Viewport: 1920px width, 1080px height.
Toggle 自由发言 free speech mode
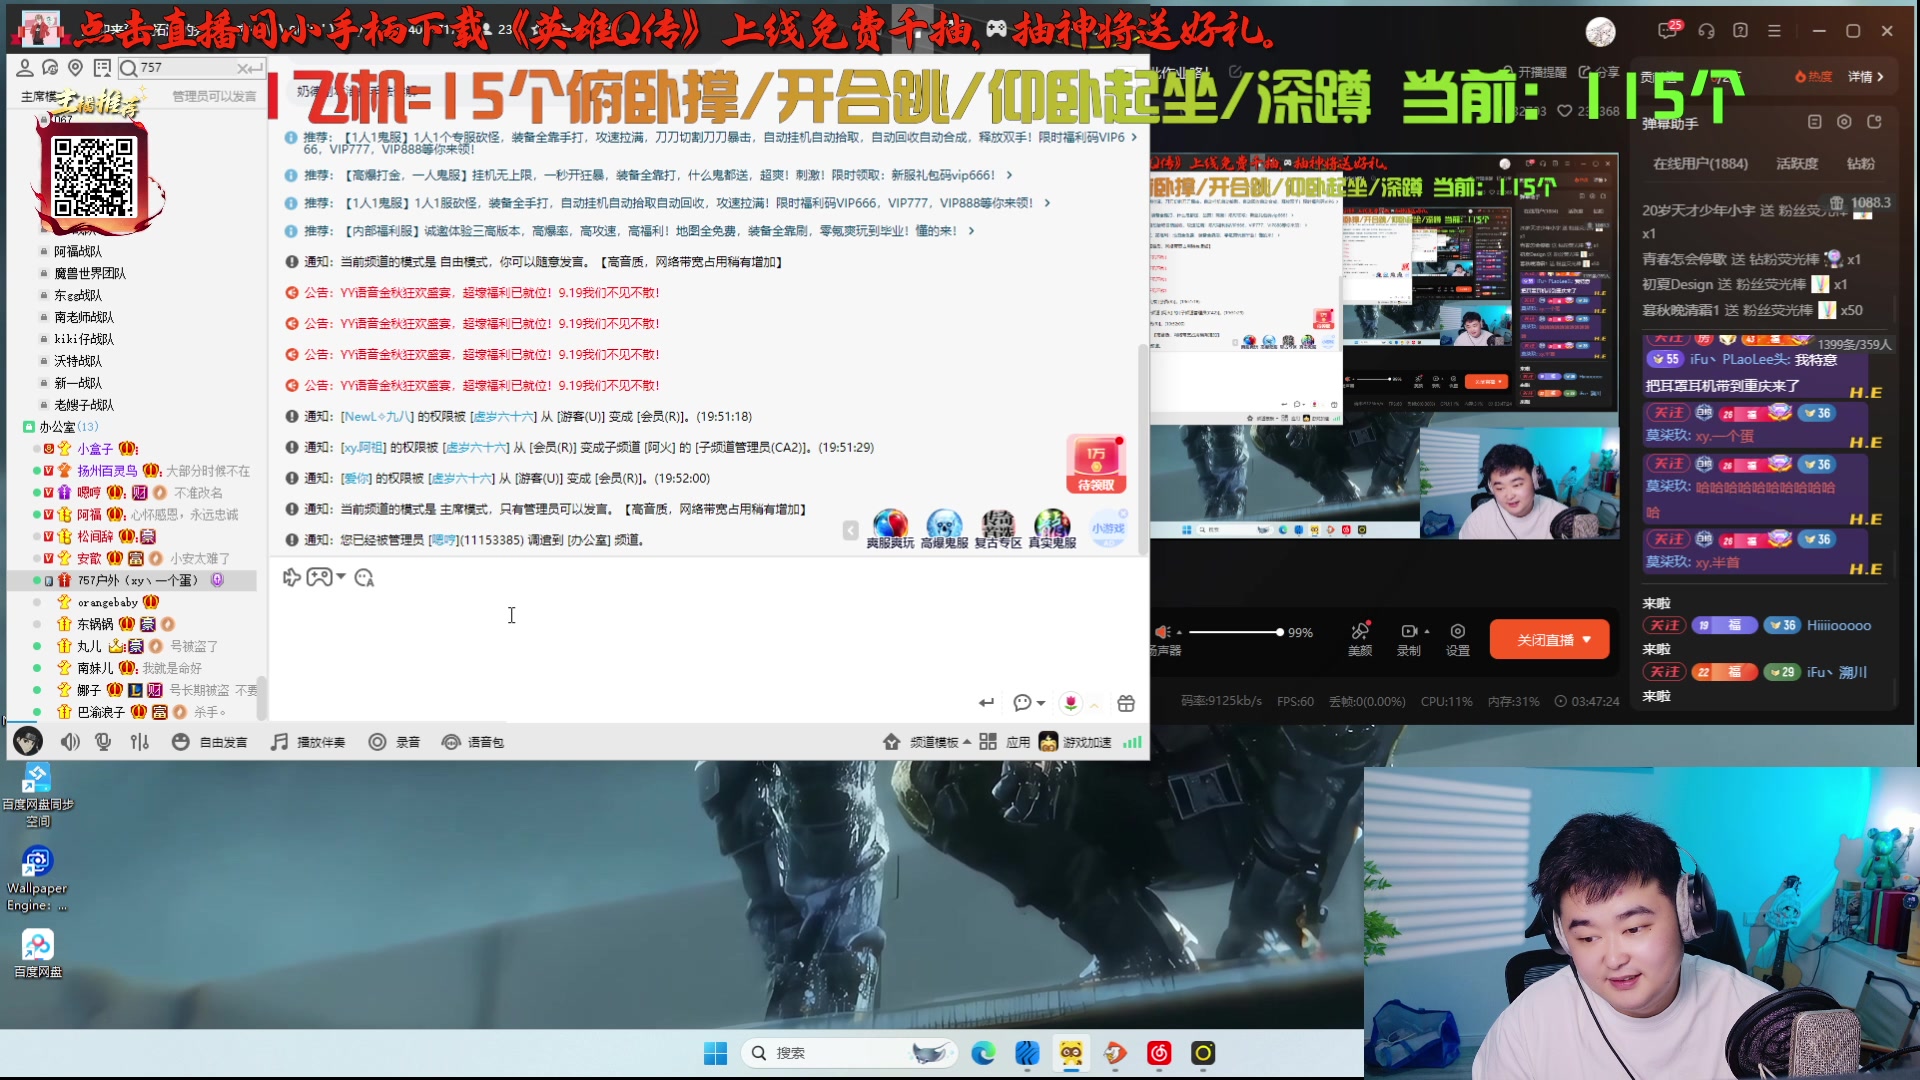(210, 742)
